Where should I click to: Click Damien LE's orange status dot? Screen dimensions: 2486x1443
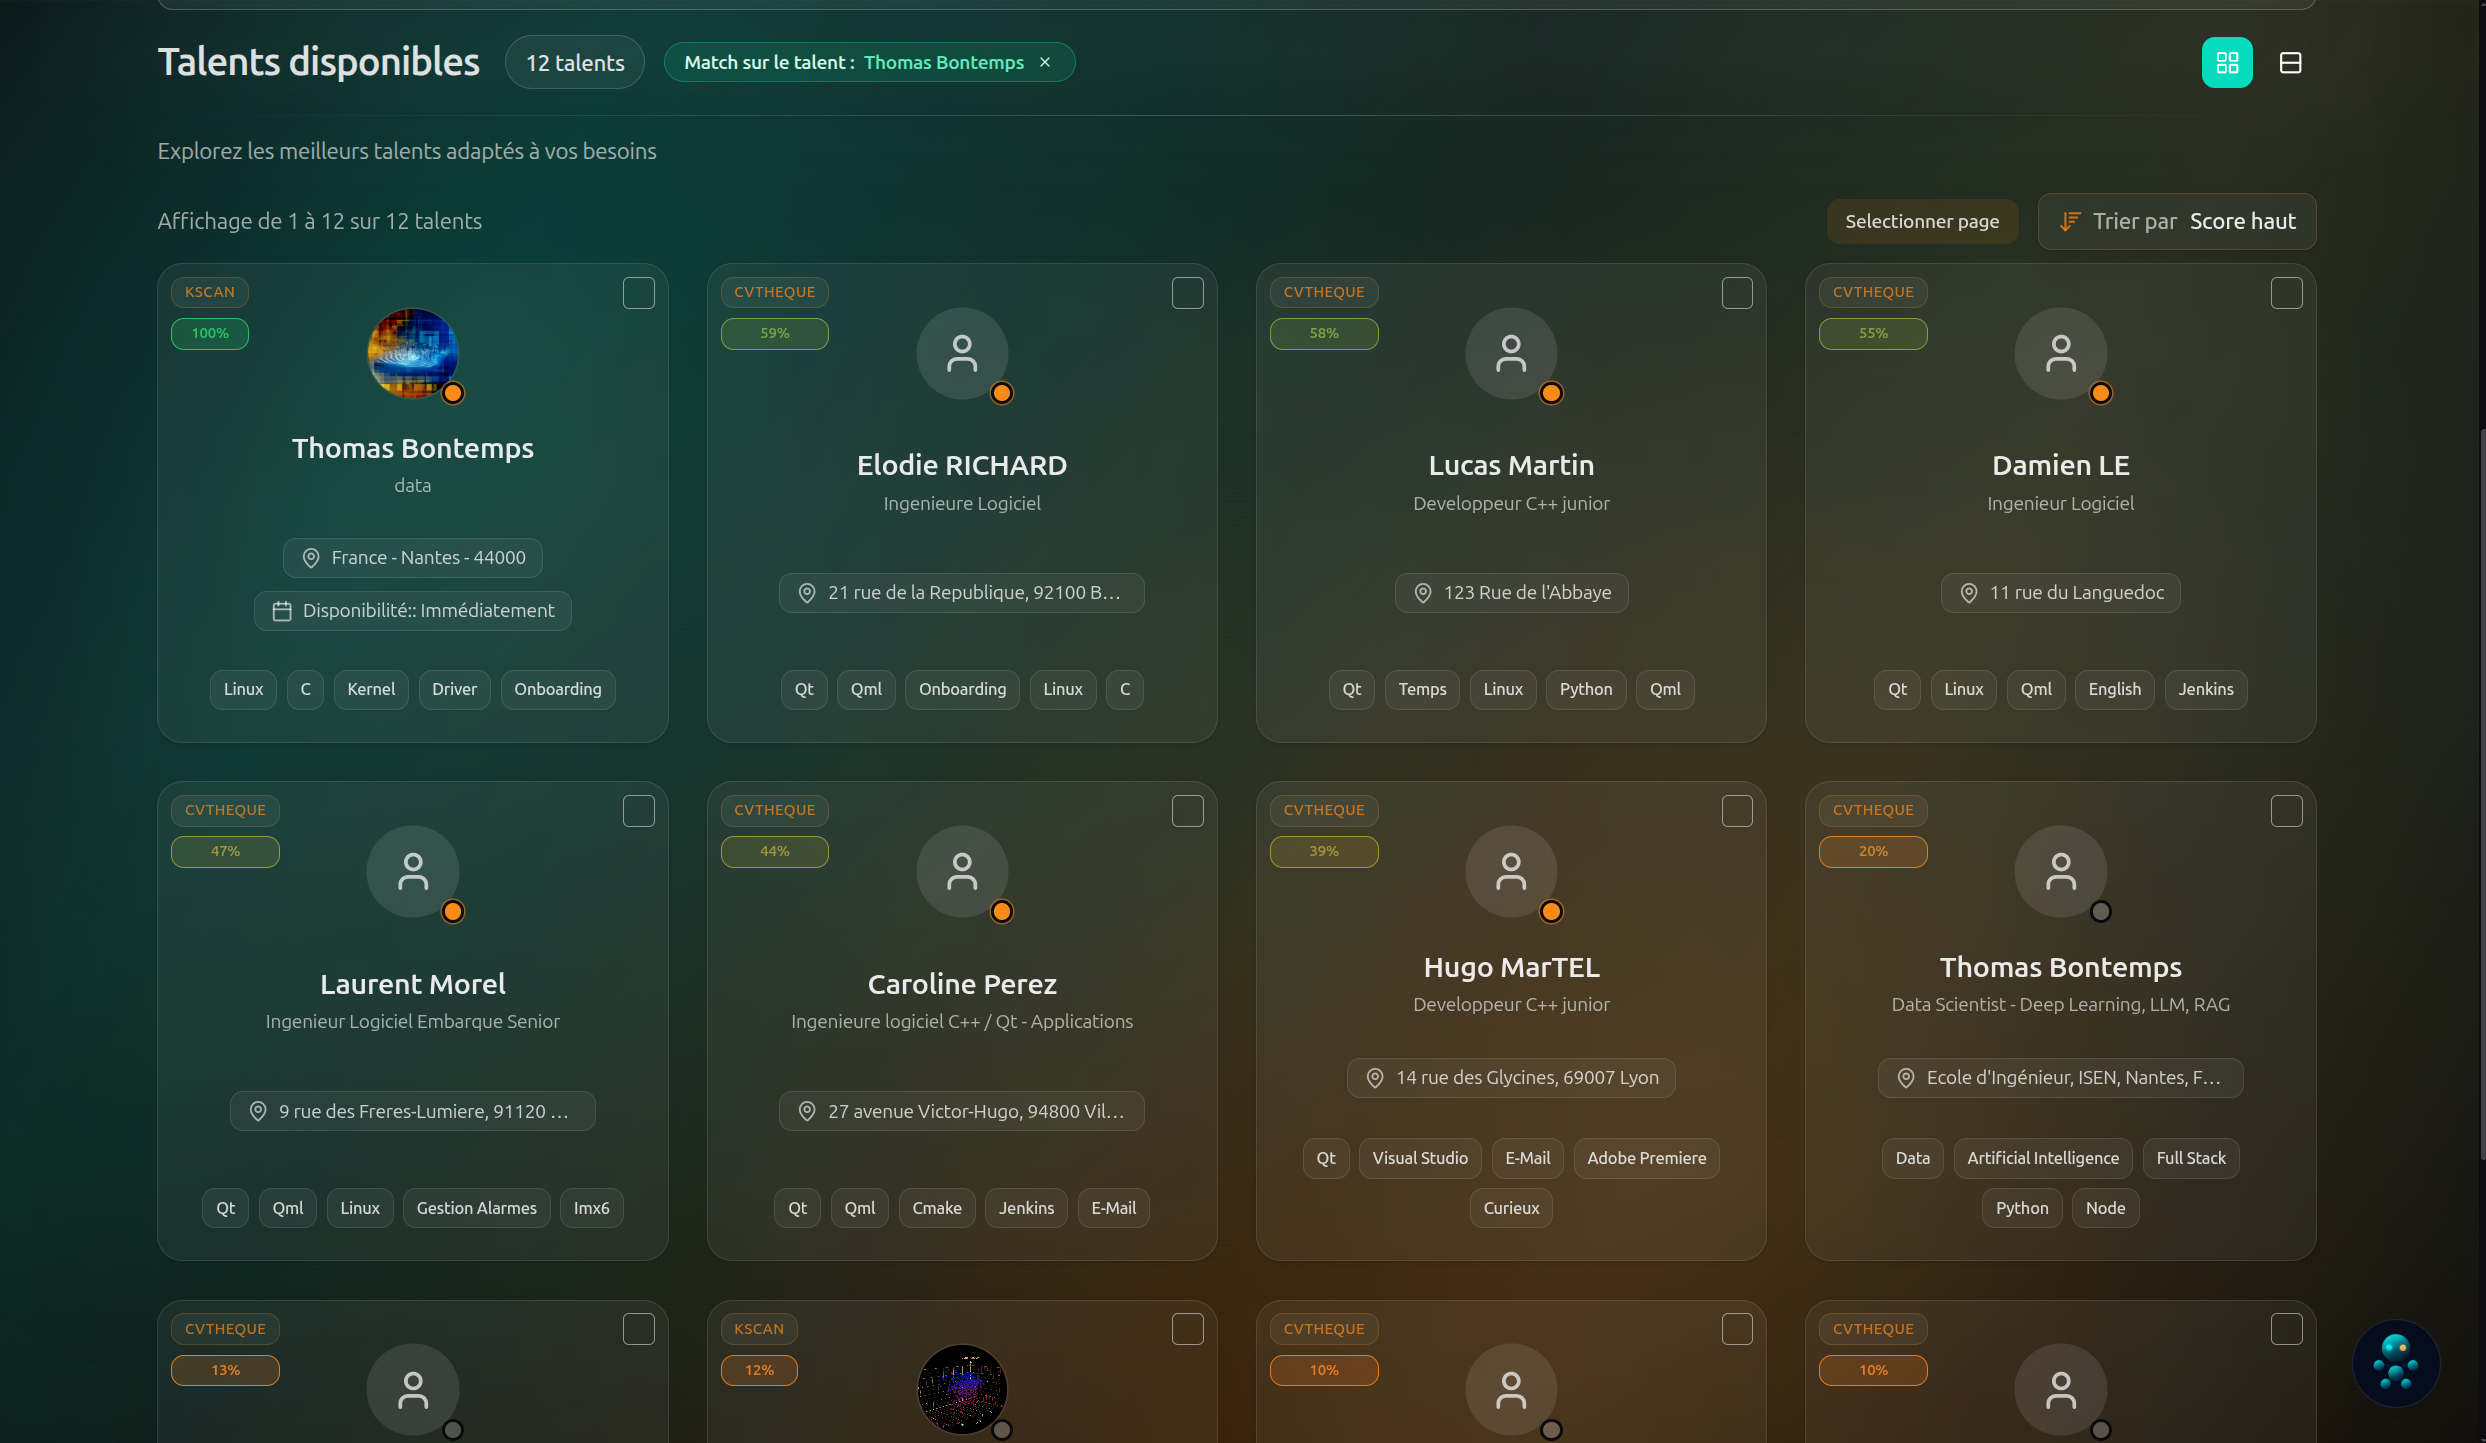point(2100,393)
